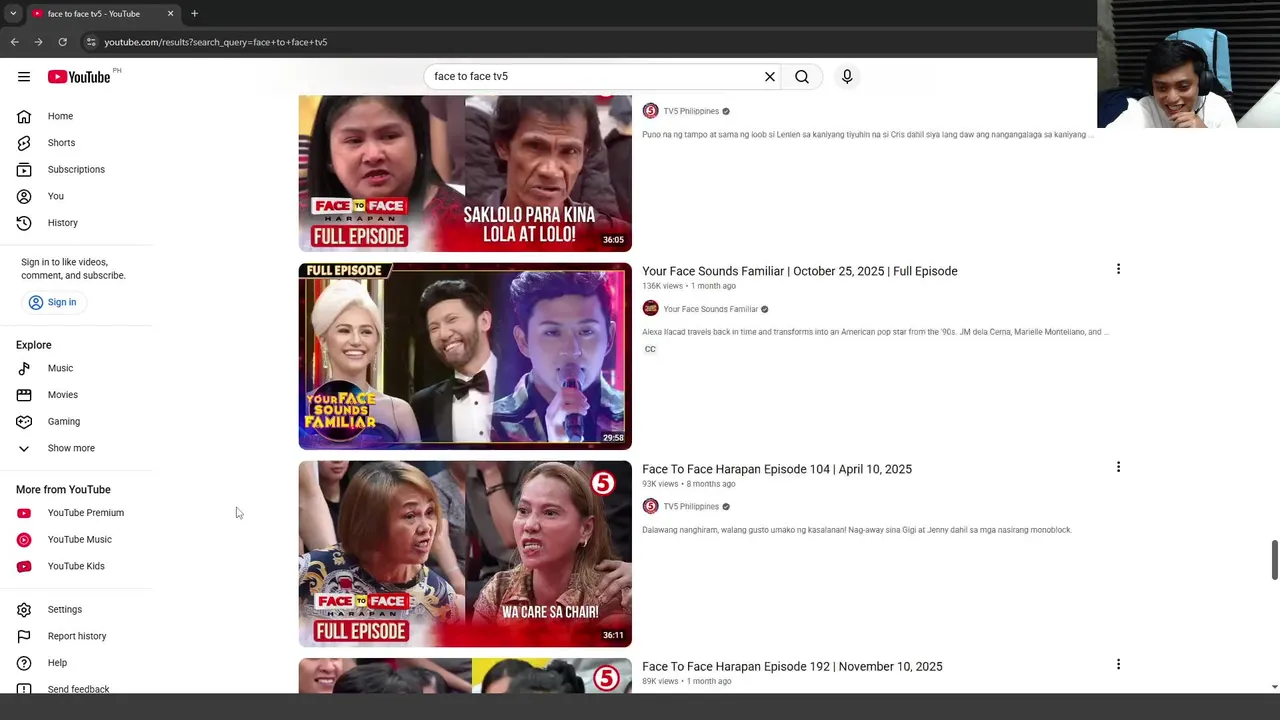Open Face To Face Harapan Episode 104 title
Screen dimensions: 1280x720
pyautogui.click(x=776, y=469)
